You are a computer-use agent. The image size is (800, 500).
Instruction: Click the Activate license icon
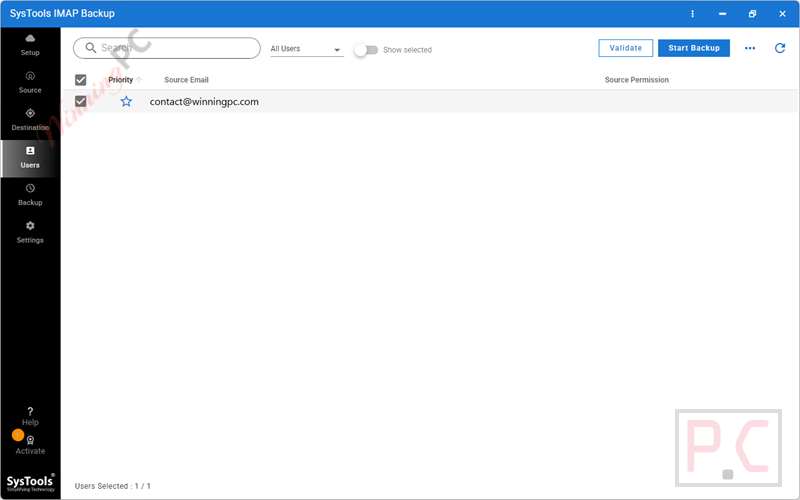click(30, 440)
